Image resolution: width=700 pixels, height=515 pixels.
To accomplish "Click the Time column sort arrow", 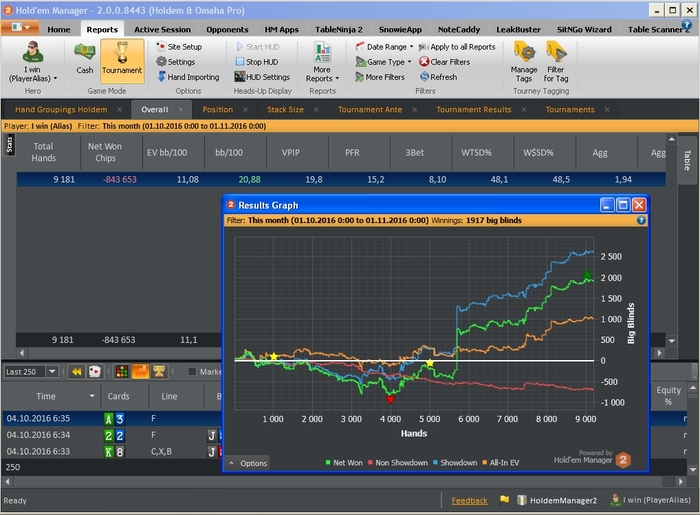I will 92,396.
